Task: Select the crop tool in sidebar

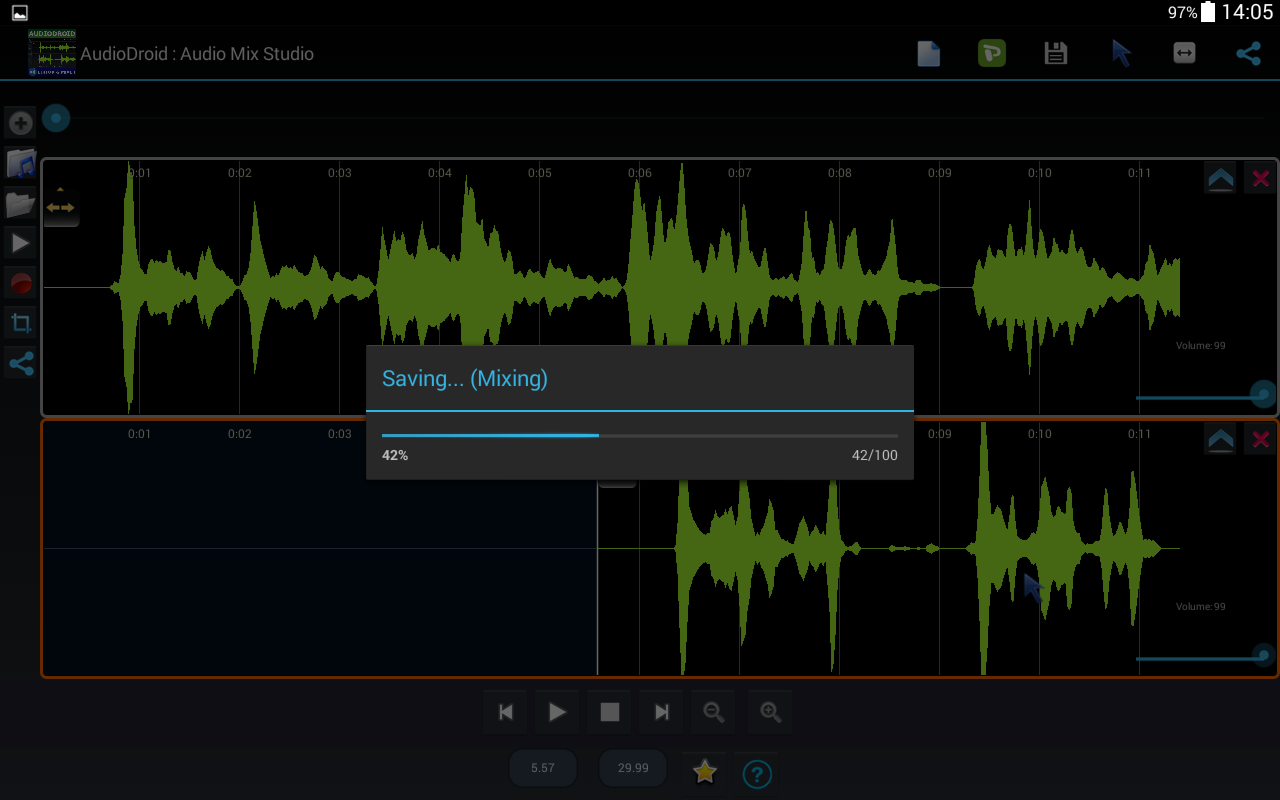Action: coord(20,323)
